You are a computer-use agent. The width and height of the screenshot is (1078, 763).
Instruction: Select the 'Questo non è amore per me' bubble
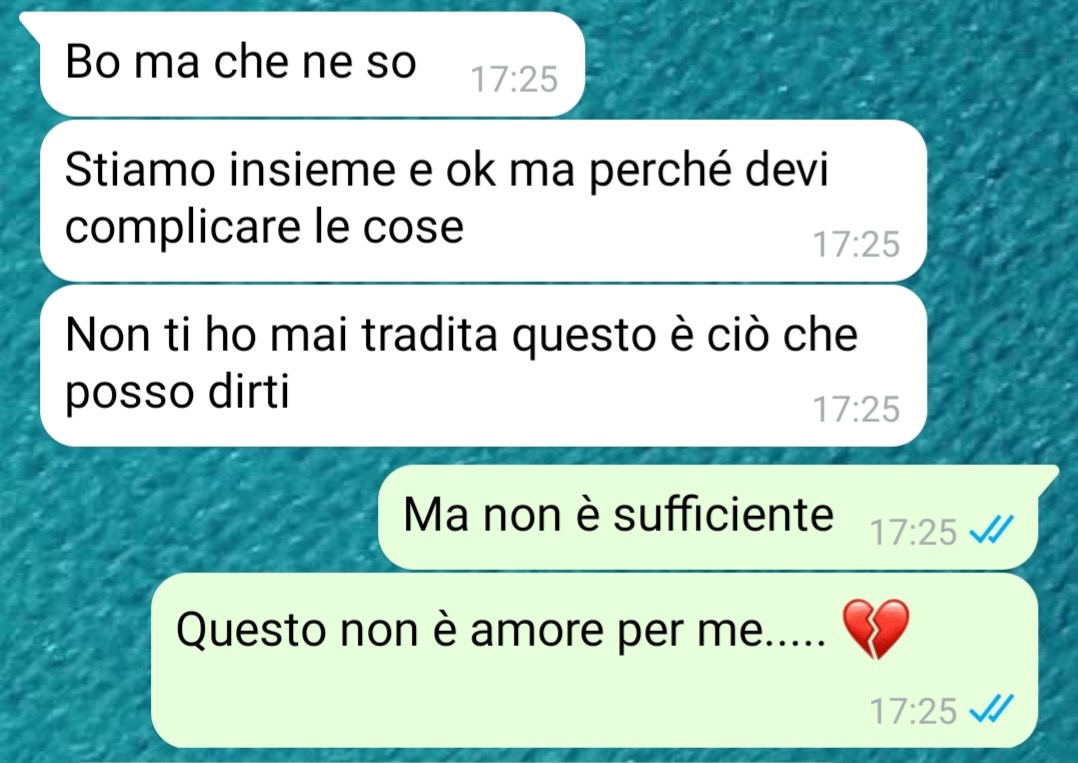pos(594,661)
